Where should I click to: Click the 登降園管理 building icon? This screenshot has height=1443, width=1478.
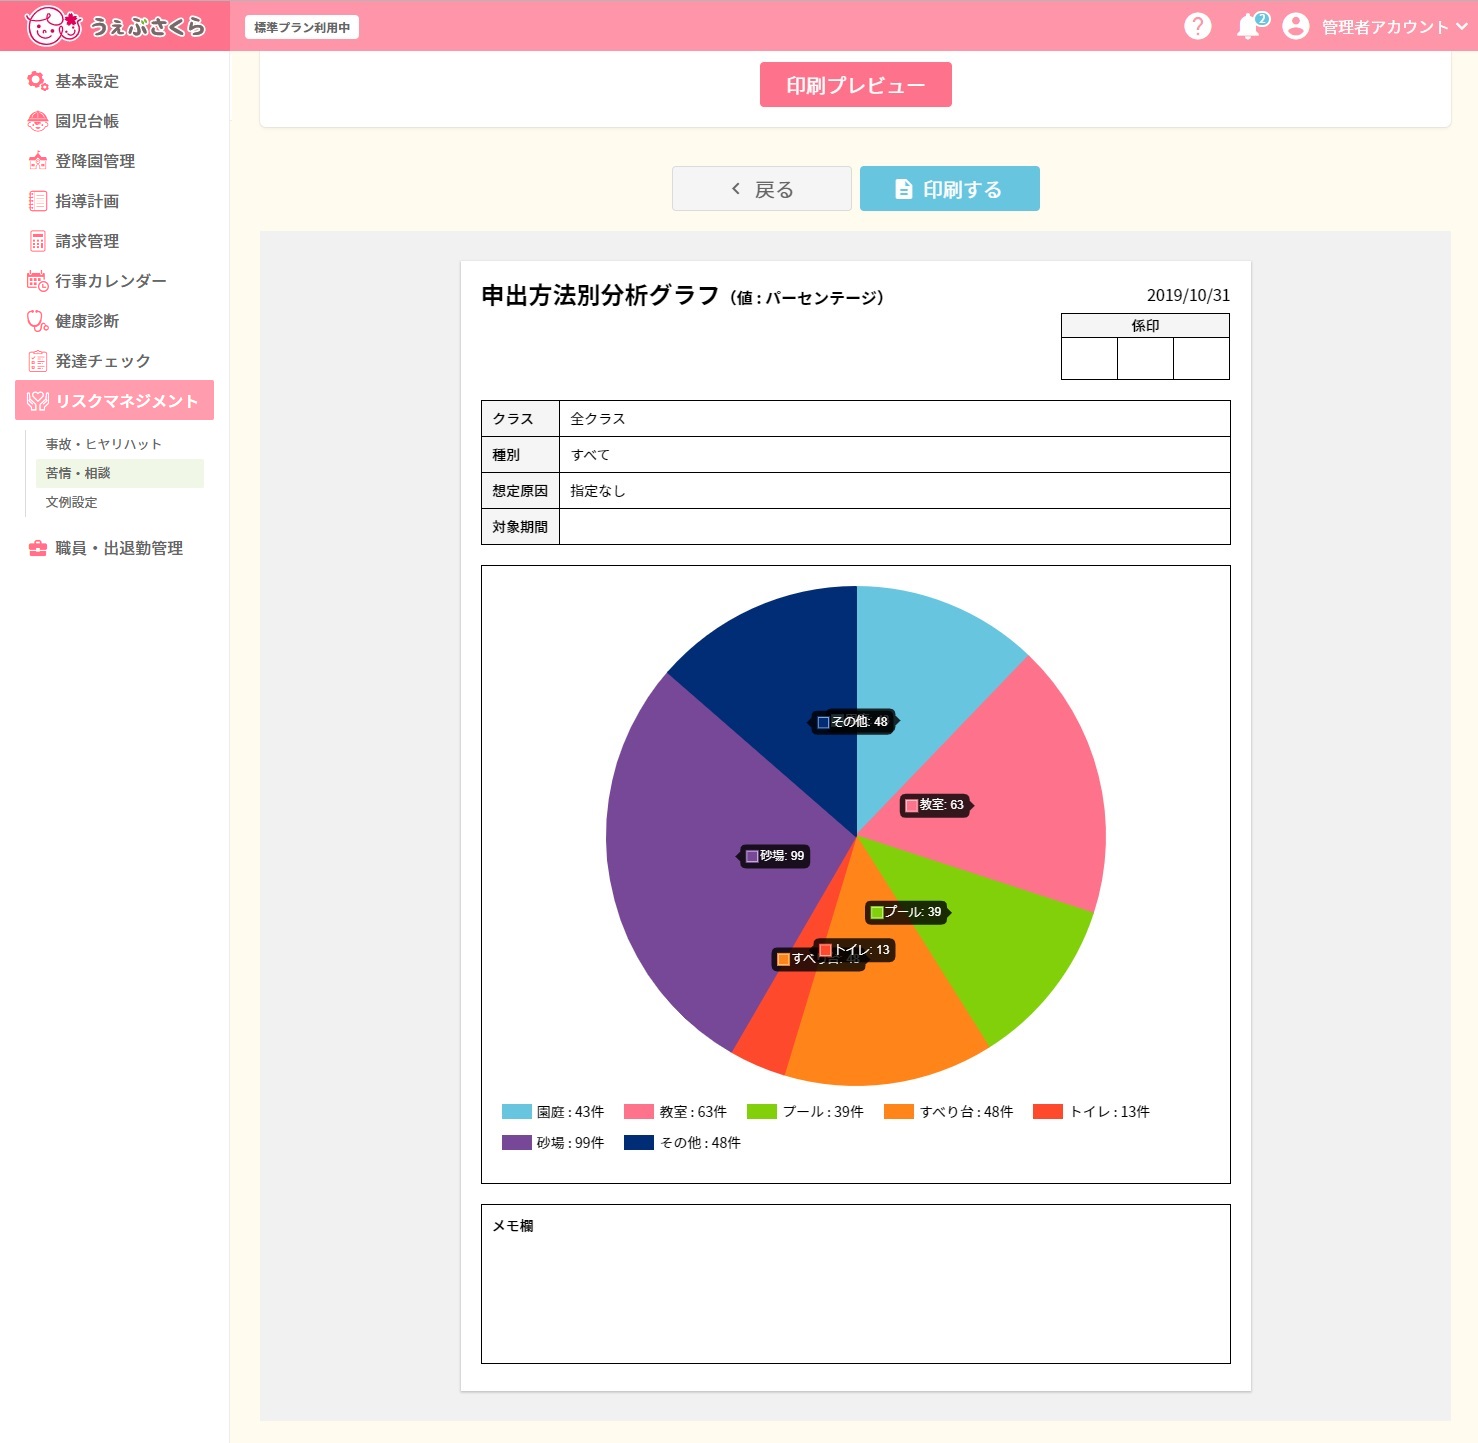38,161
